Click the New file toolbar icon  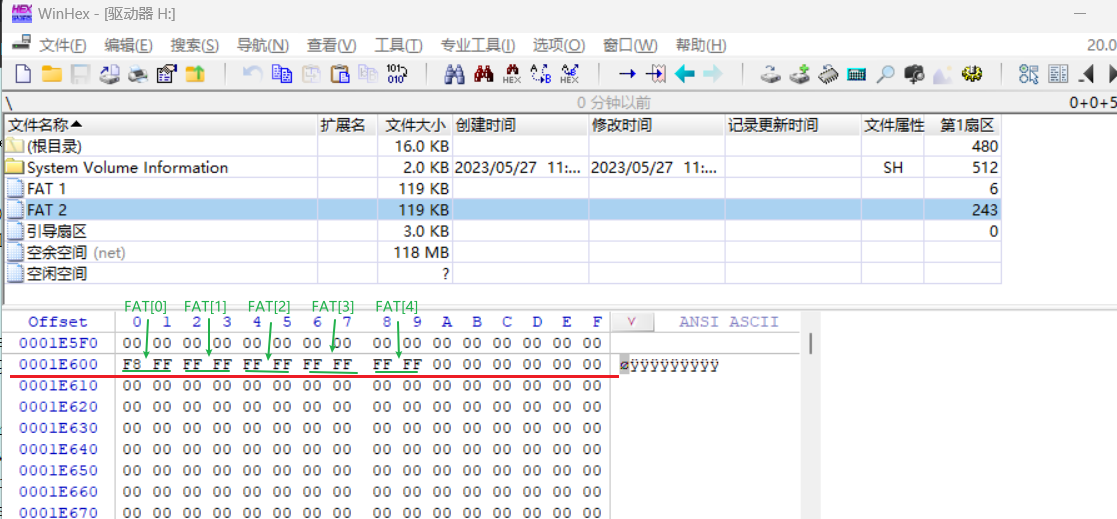coord(23,73)
